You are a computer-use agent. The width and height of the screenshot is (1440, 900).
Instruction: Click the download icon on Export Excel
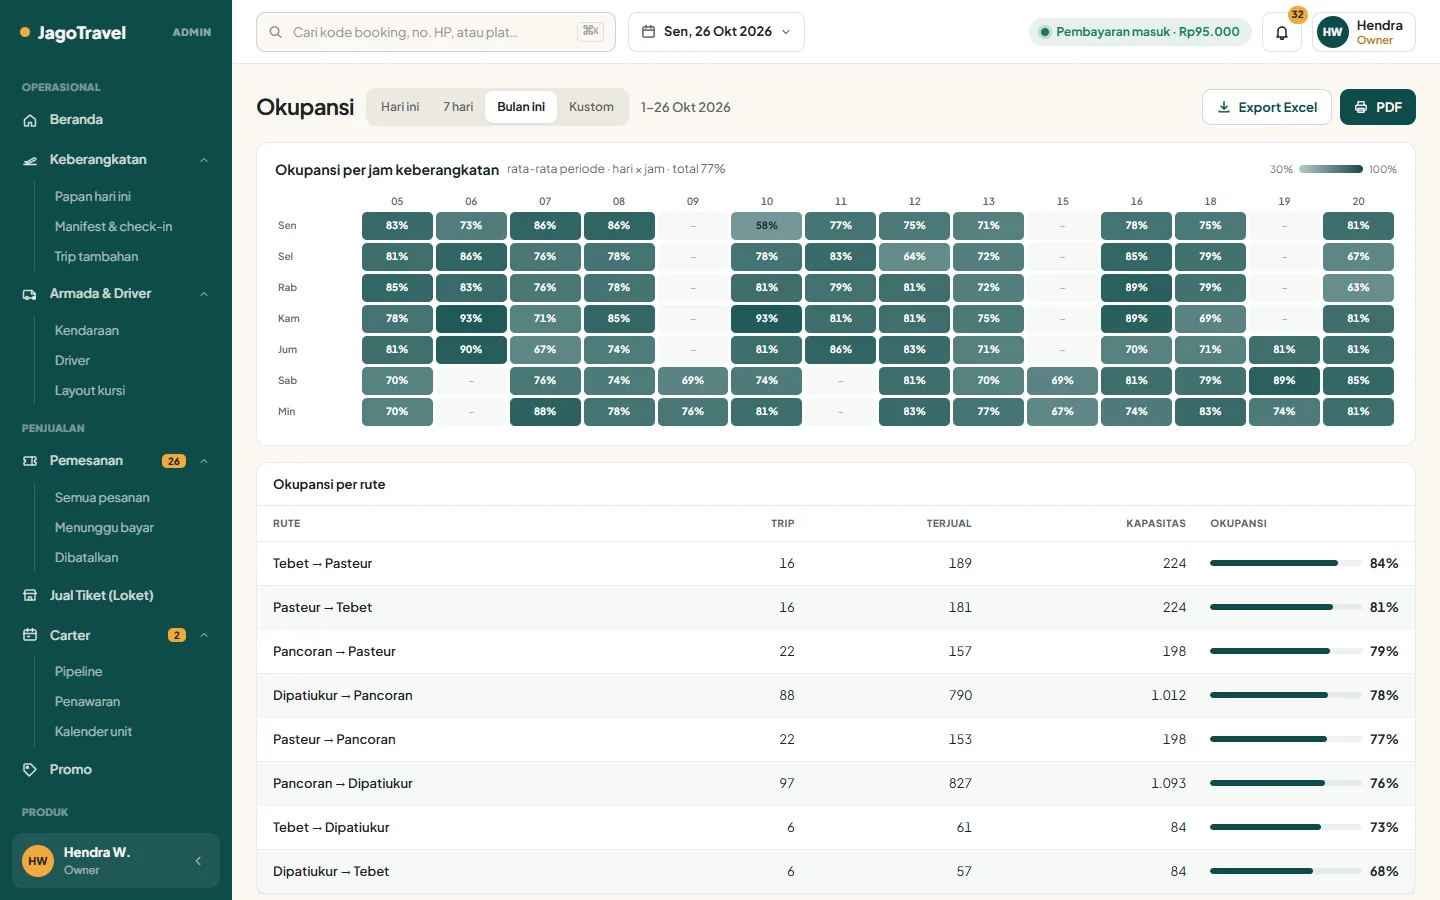pos(1224,107)
